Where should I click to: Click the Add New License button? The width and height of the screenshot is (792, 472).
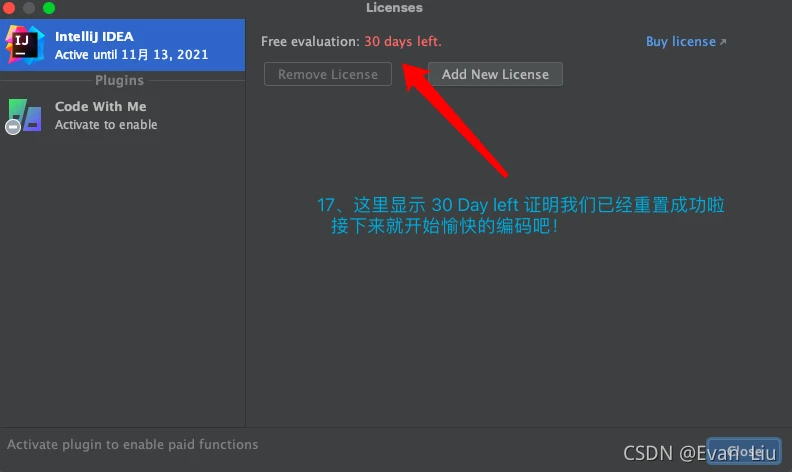tap(495, 74)
